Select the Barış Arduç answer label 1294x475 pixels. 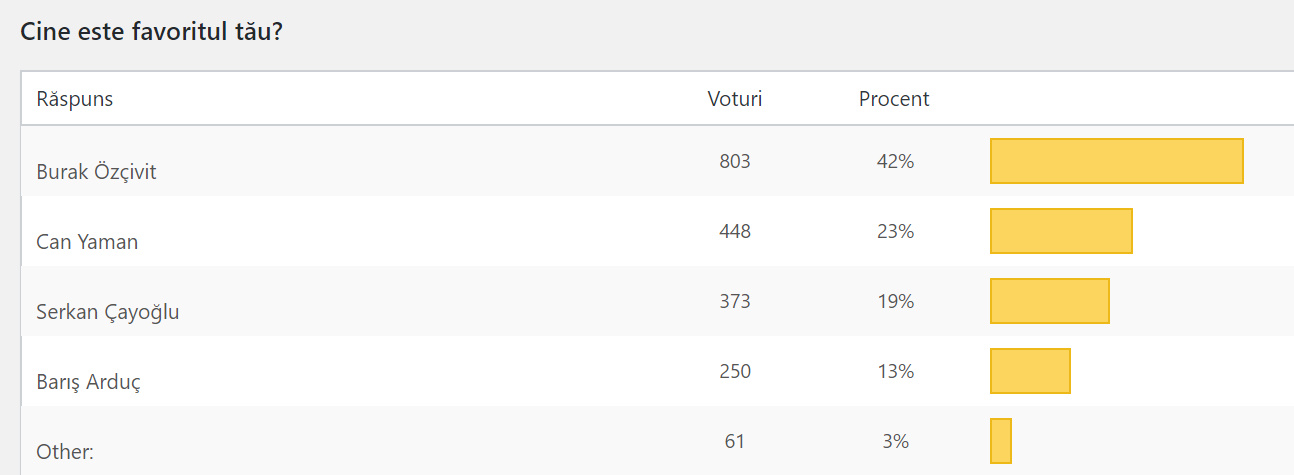(88, 382)
